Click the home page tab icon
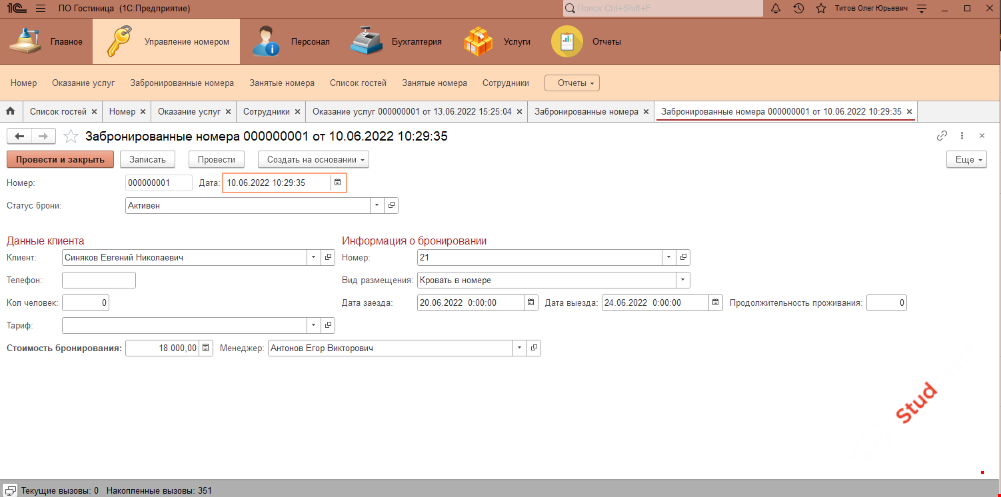 10,111
